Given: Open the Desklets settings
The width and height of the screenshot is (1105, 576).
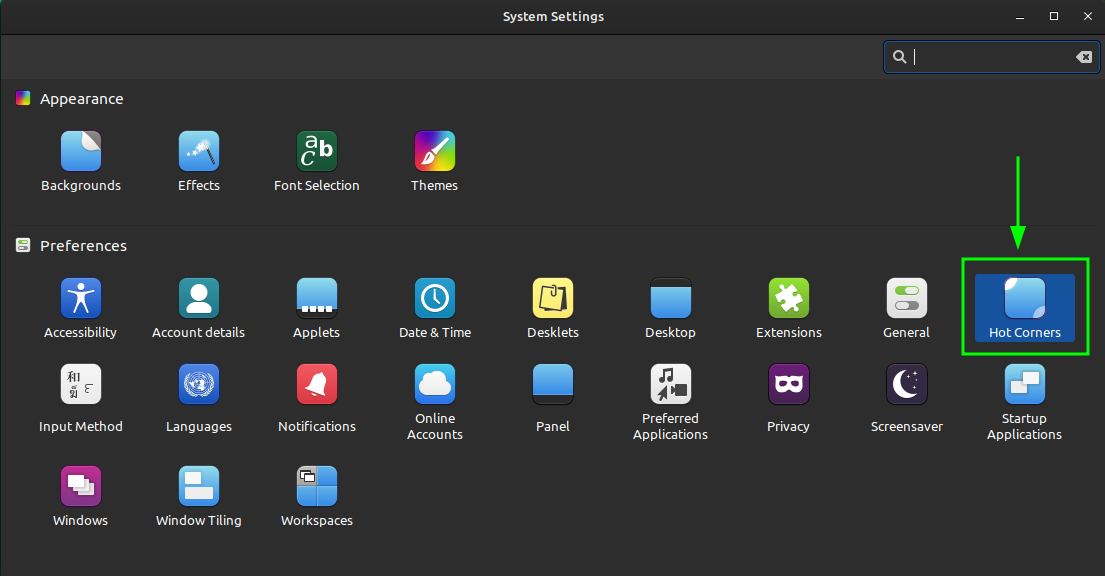Looking at the screenshot, I should (552, 306).
